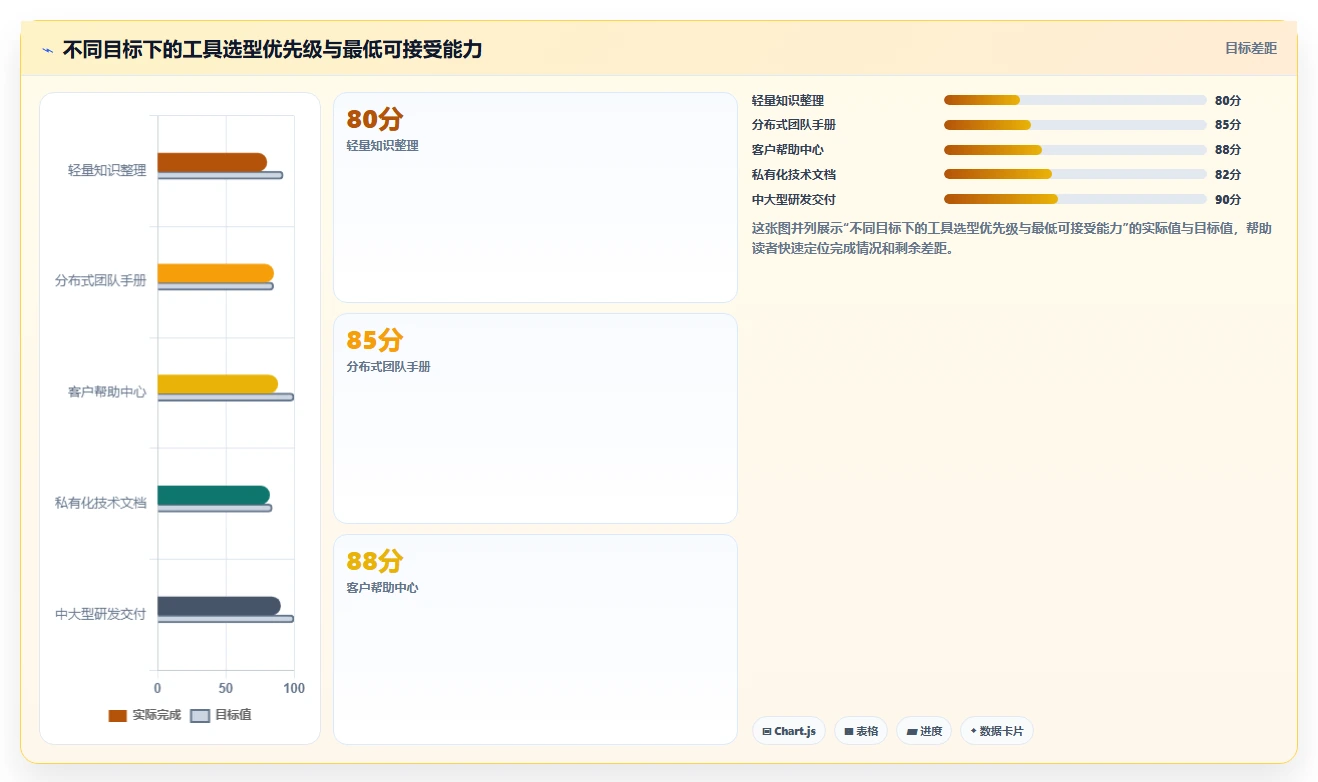Click the 82分 progress score
Image resolution: width=1318 pixels, height=782 pixels.
point(1228,174)
